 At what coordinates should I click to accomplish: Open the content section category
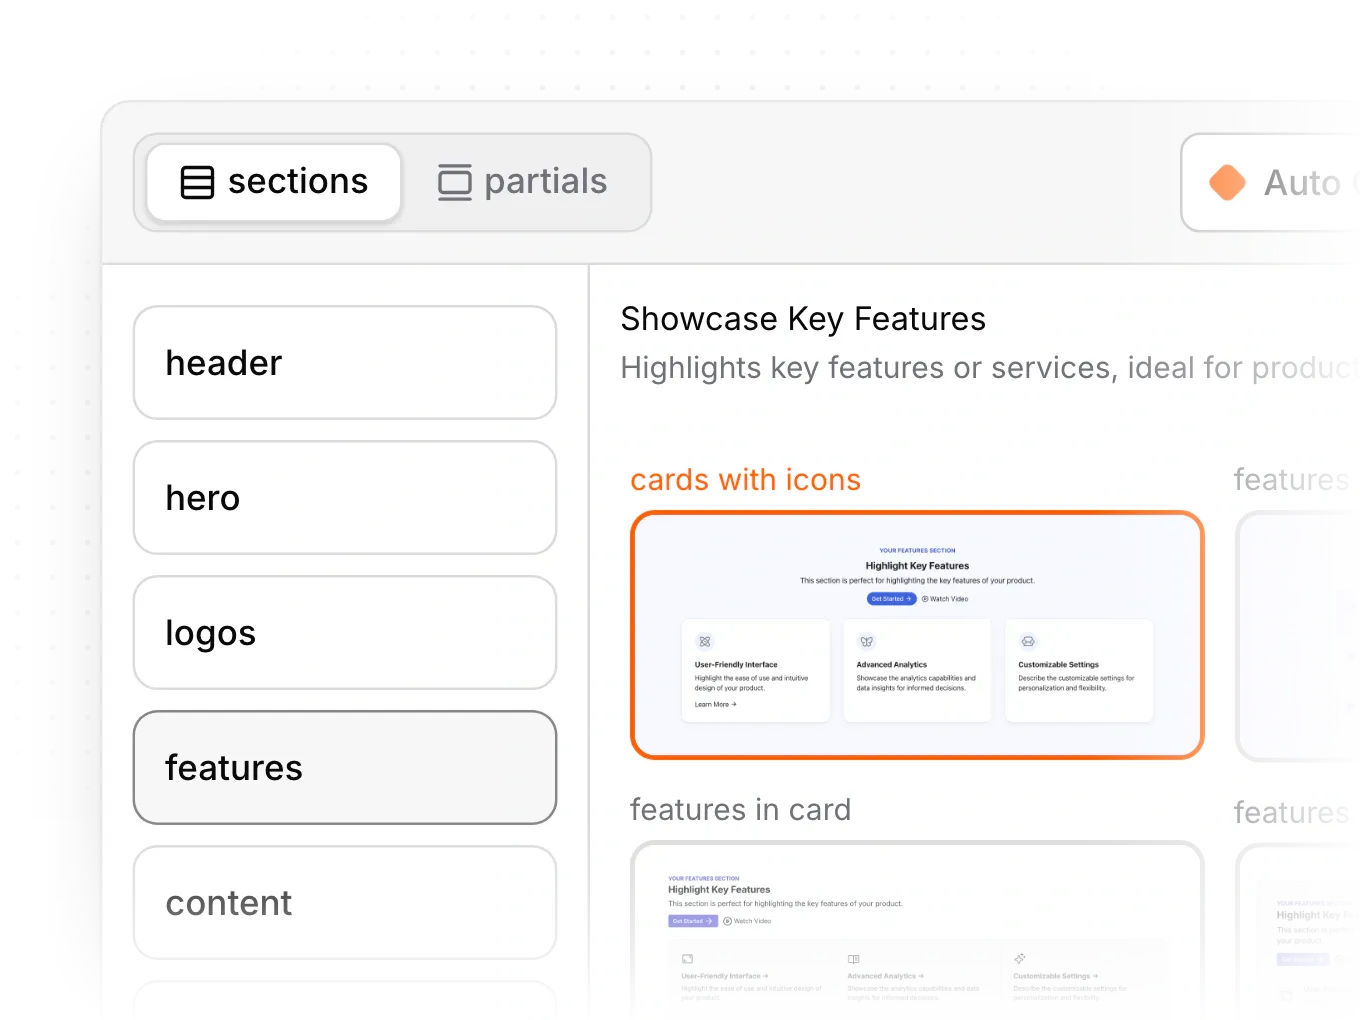(x=345, y=902)
